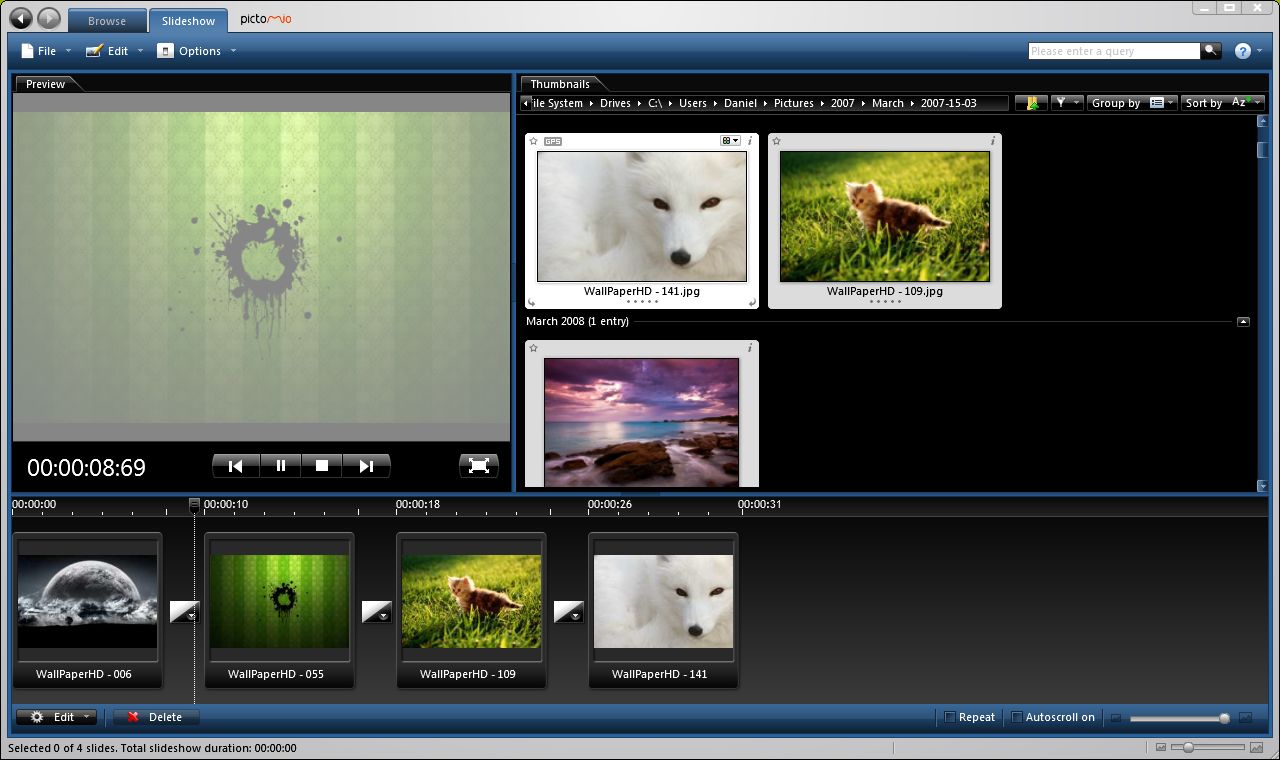The image size is (1280, 760).
Task: Toggle star on WallPaperHD - 141.jpg thumbnail
Action: 534,141
